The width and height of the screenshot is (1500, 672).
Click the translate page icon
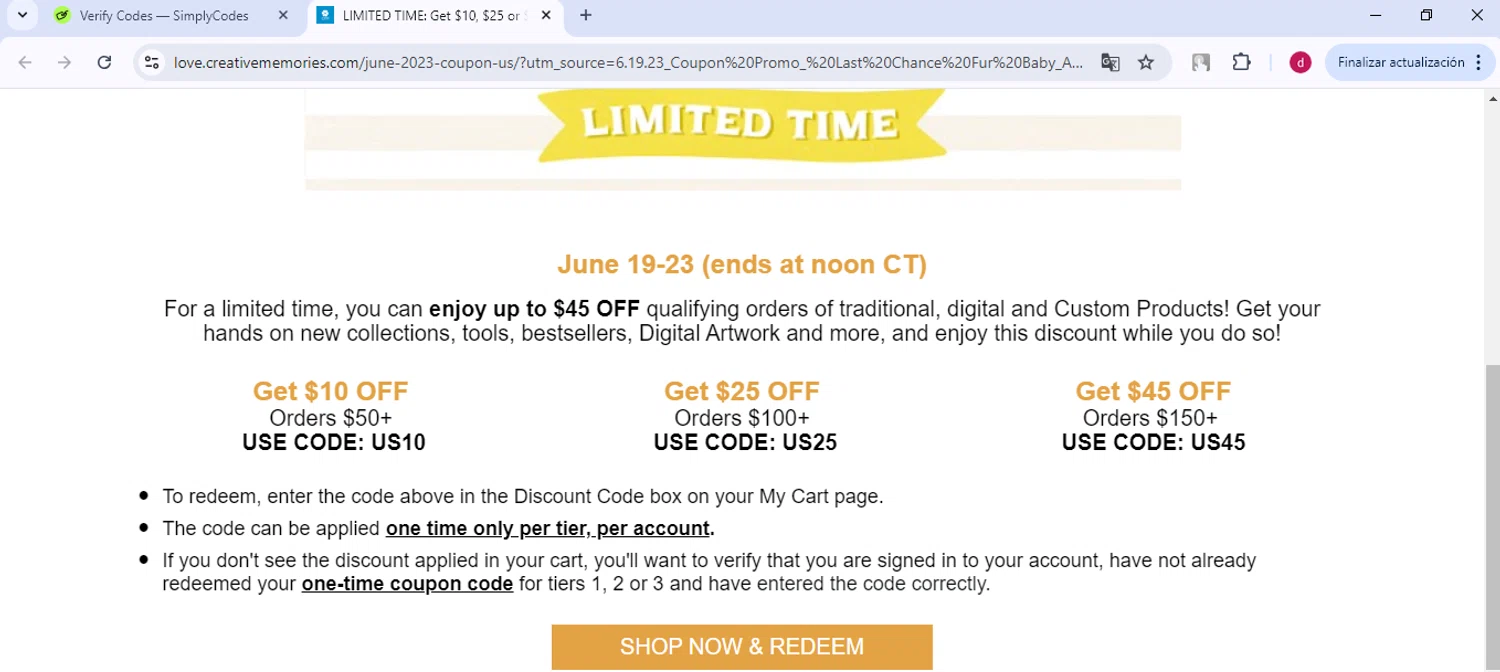(x=1110, y=62)
